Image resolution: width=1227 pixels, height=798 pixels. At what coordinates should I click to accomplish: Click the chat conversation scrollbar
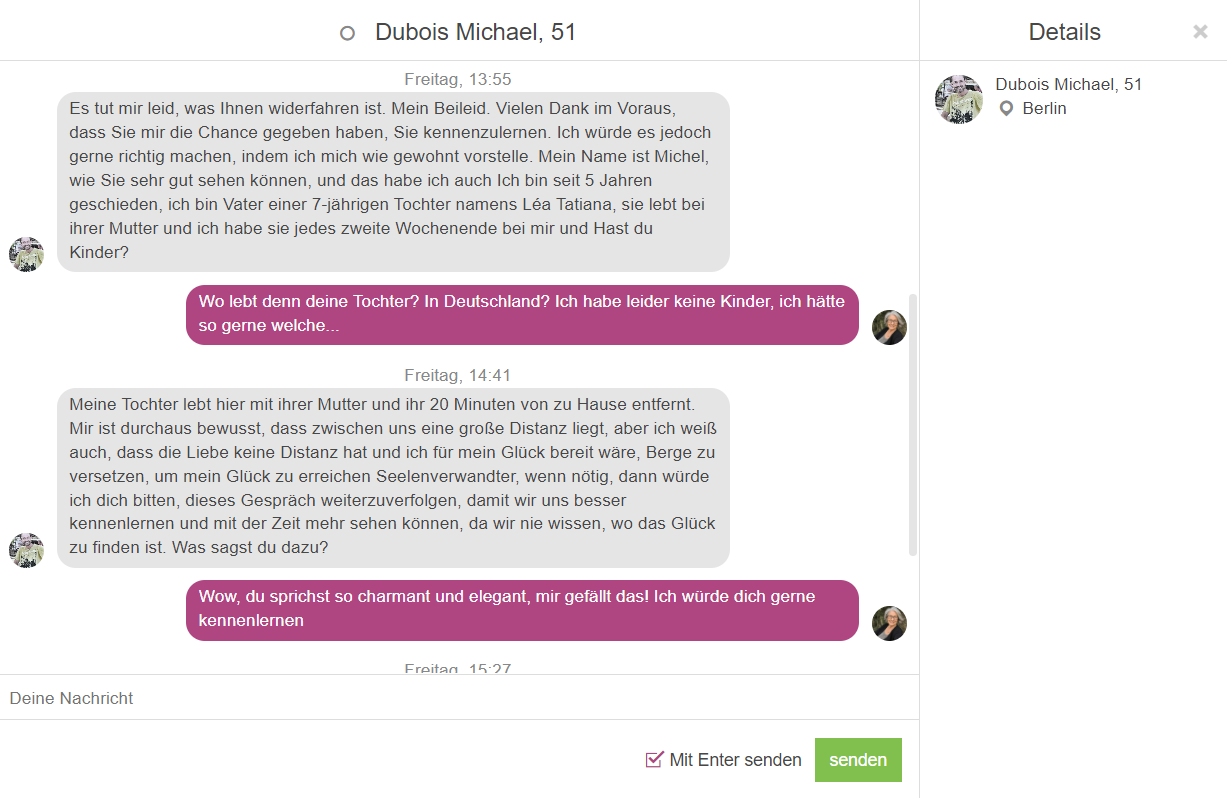912,425
